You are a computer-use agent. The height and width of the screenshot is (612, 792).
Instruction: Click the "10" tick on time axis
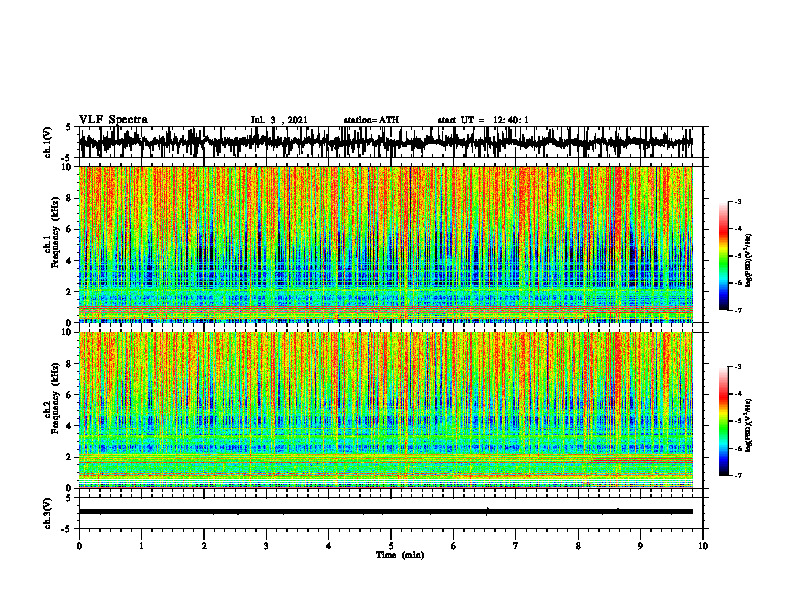[703, 546]
